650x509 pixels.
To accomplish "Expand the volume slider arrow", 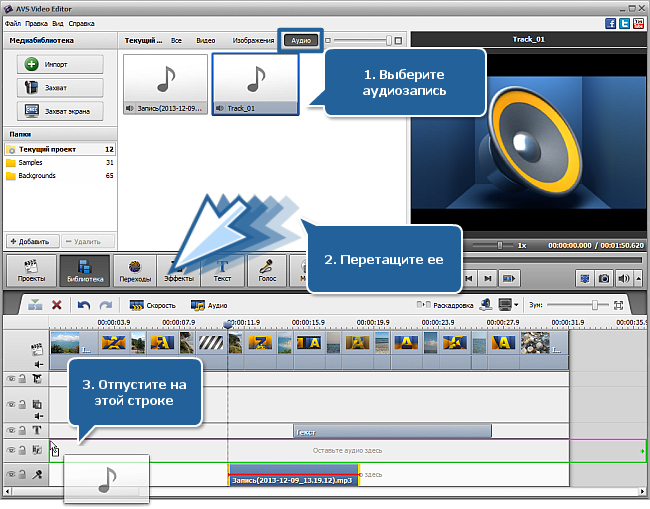I will coord(638,279).
